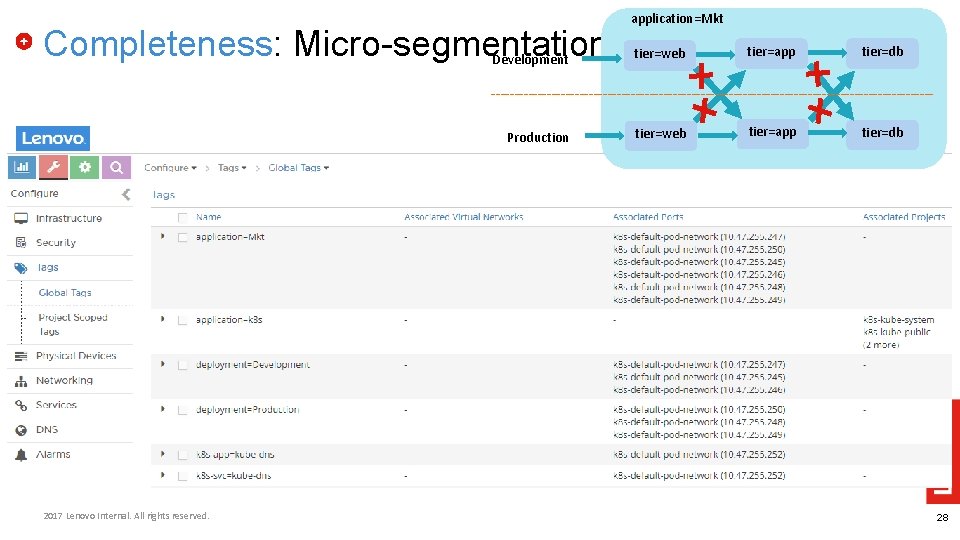Screen dimensions: 960x540
Task: Sort by Associated Ports column header
Action: pos(648,217)
